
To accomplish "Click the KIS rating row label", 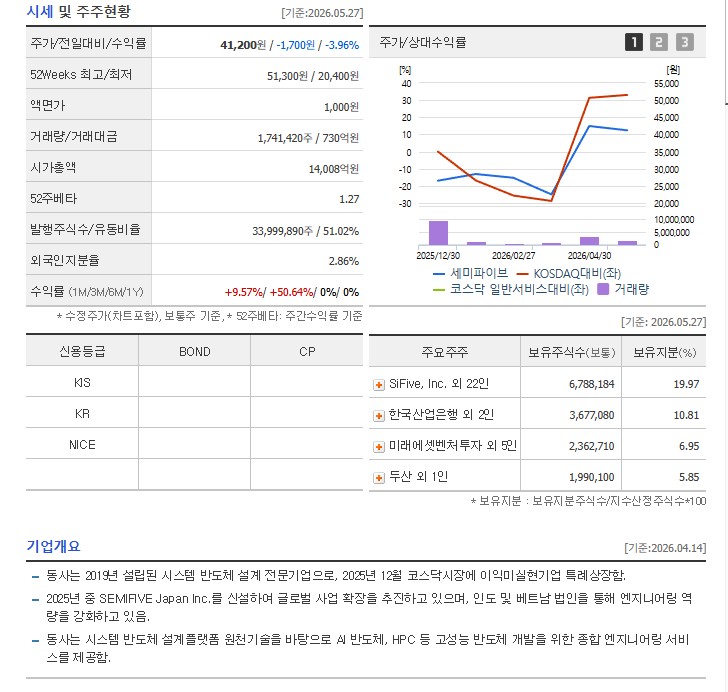I will click(x=82, y=382).
